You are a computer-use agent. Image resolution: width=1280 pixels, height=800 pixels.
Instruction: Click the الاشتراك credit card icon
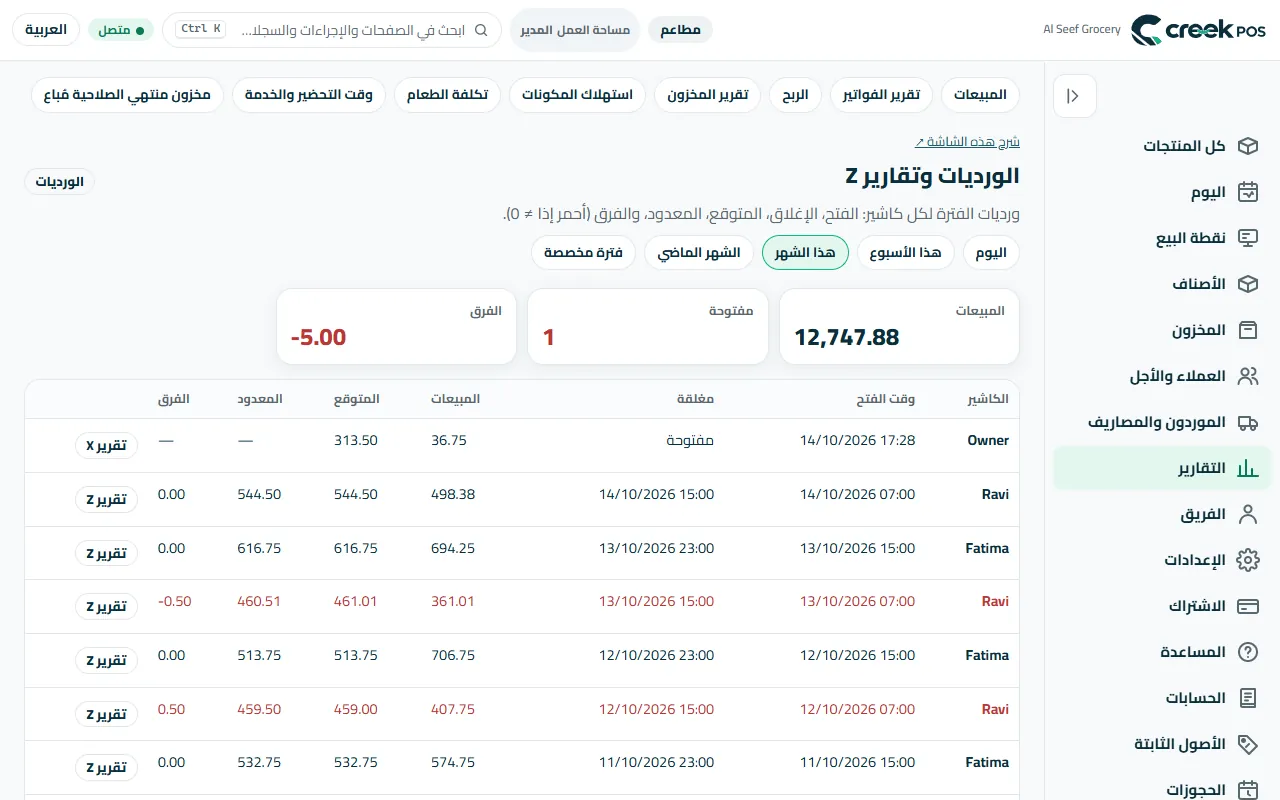(1247, 606)
